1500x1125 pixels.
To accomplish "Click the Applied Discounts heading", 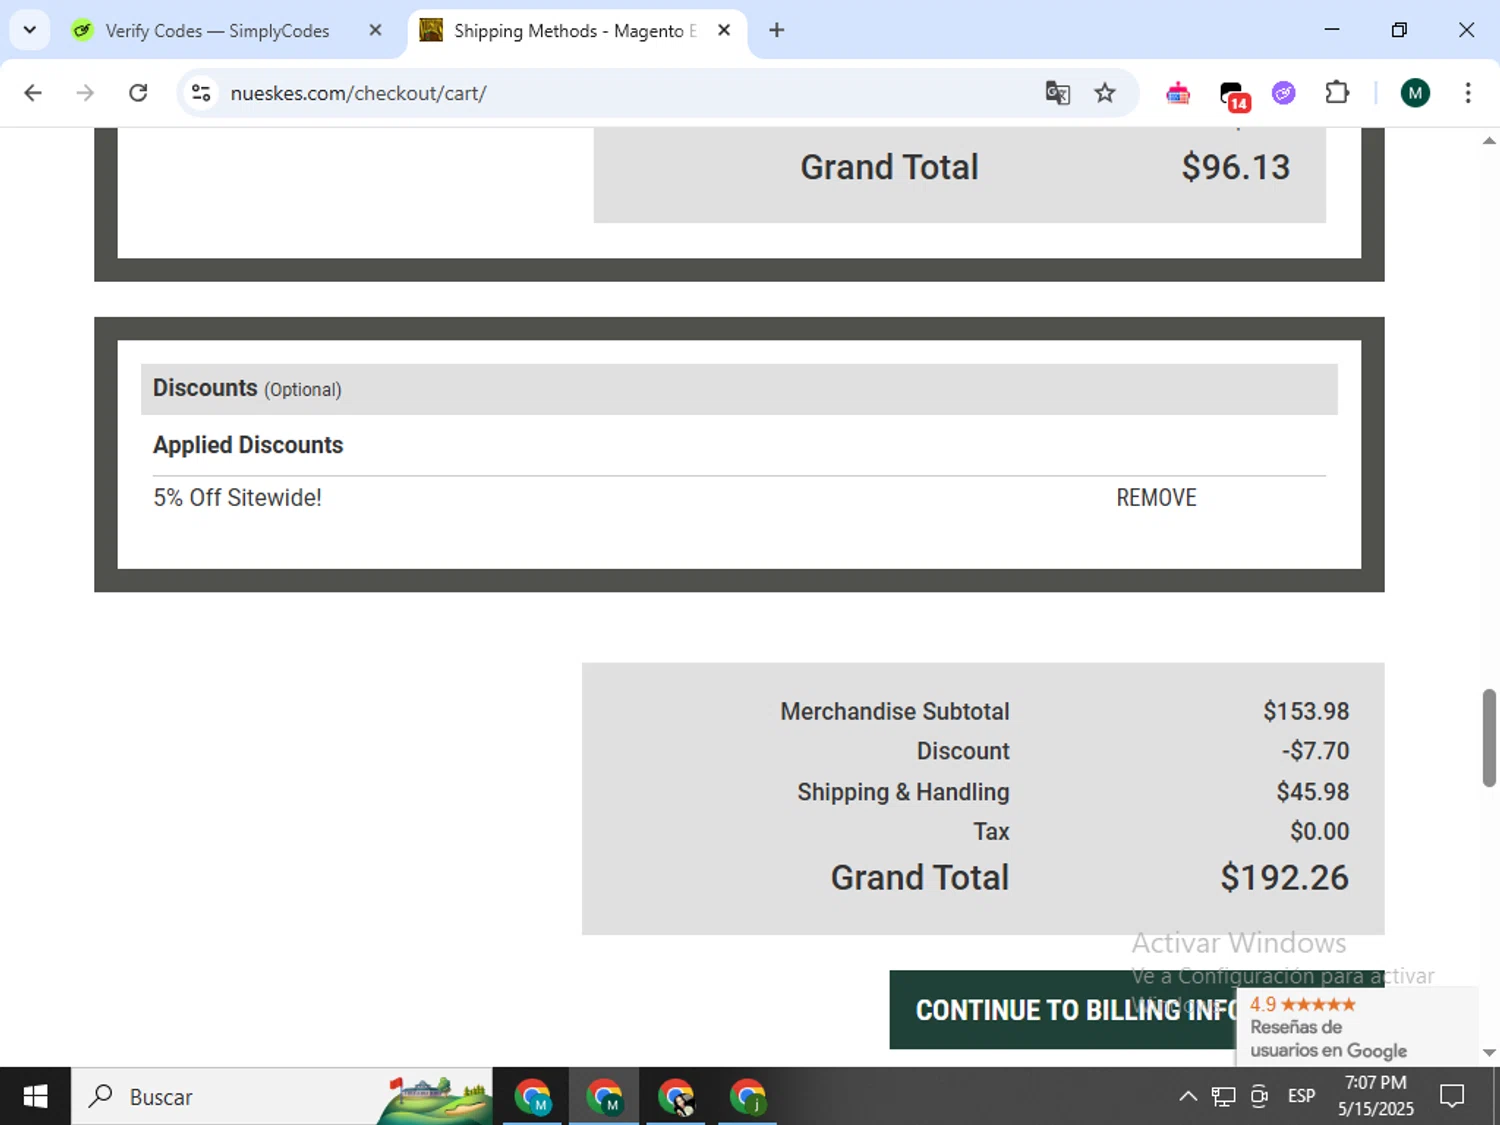I will coord(248,445).
